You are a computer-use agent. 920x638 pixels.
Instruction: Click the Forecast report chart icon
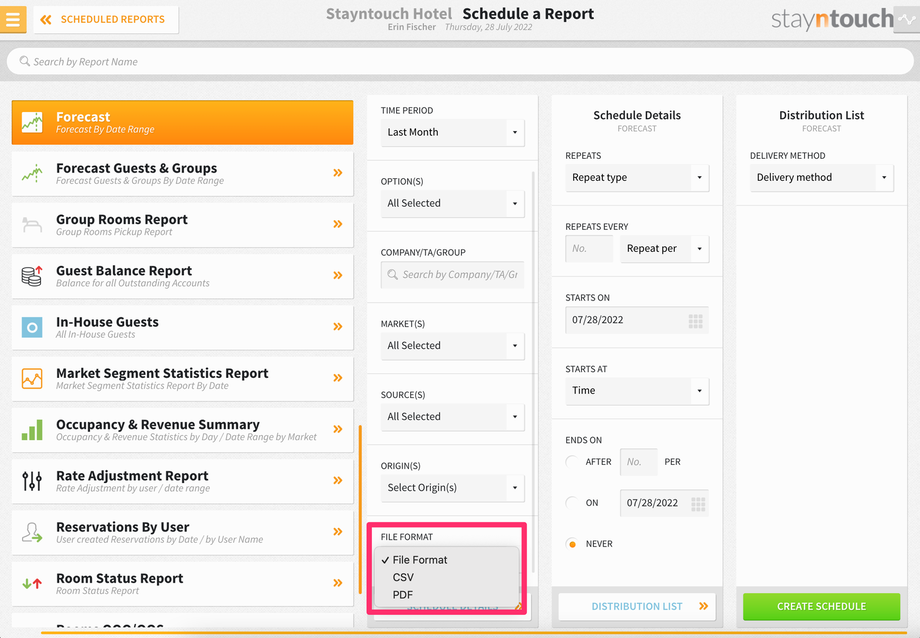32,122
